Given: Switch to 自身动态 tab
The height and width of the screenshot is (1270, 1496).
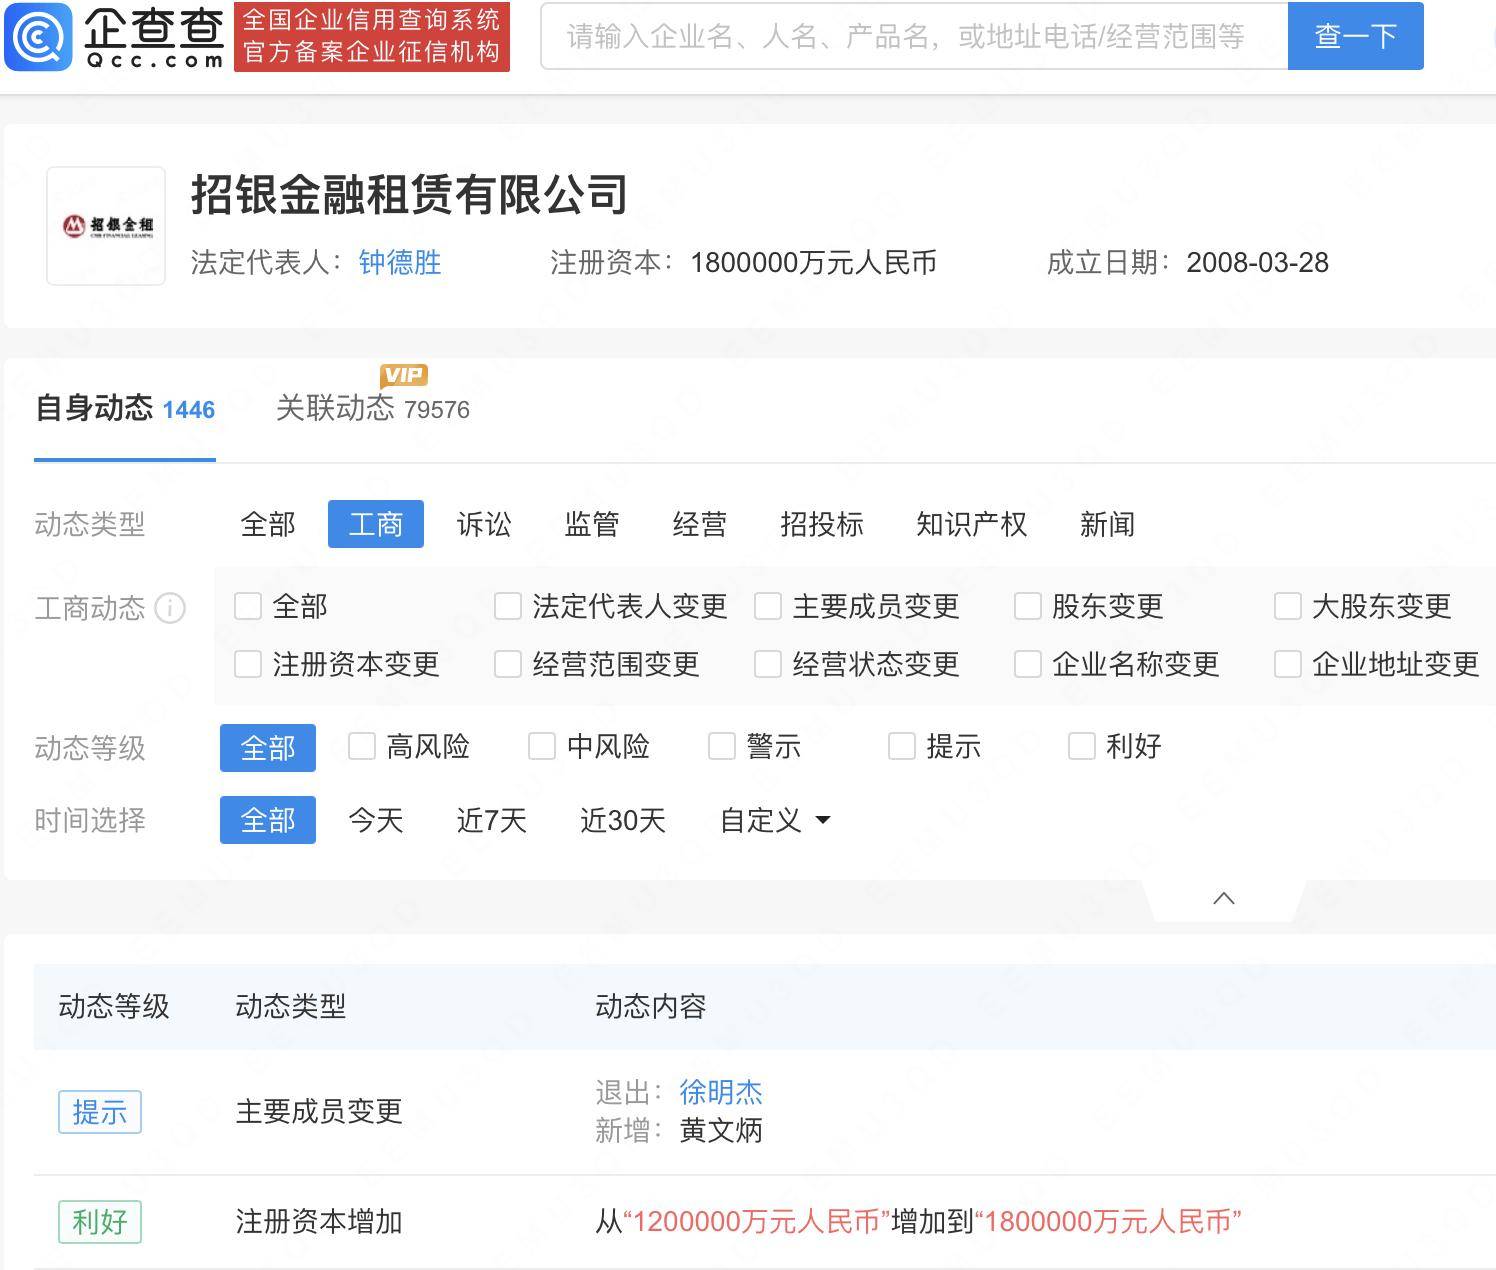Looking at the screenshot, I should [x=125, y=408].
